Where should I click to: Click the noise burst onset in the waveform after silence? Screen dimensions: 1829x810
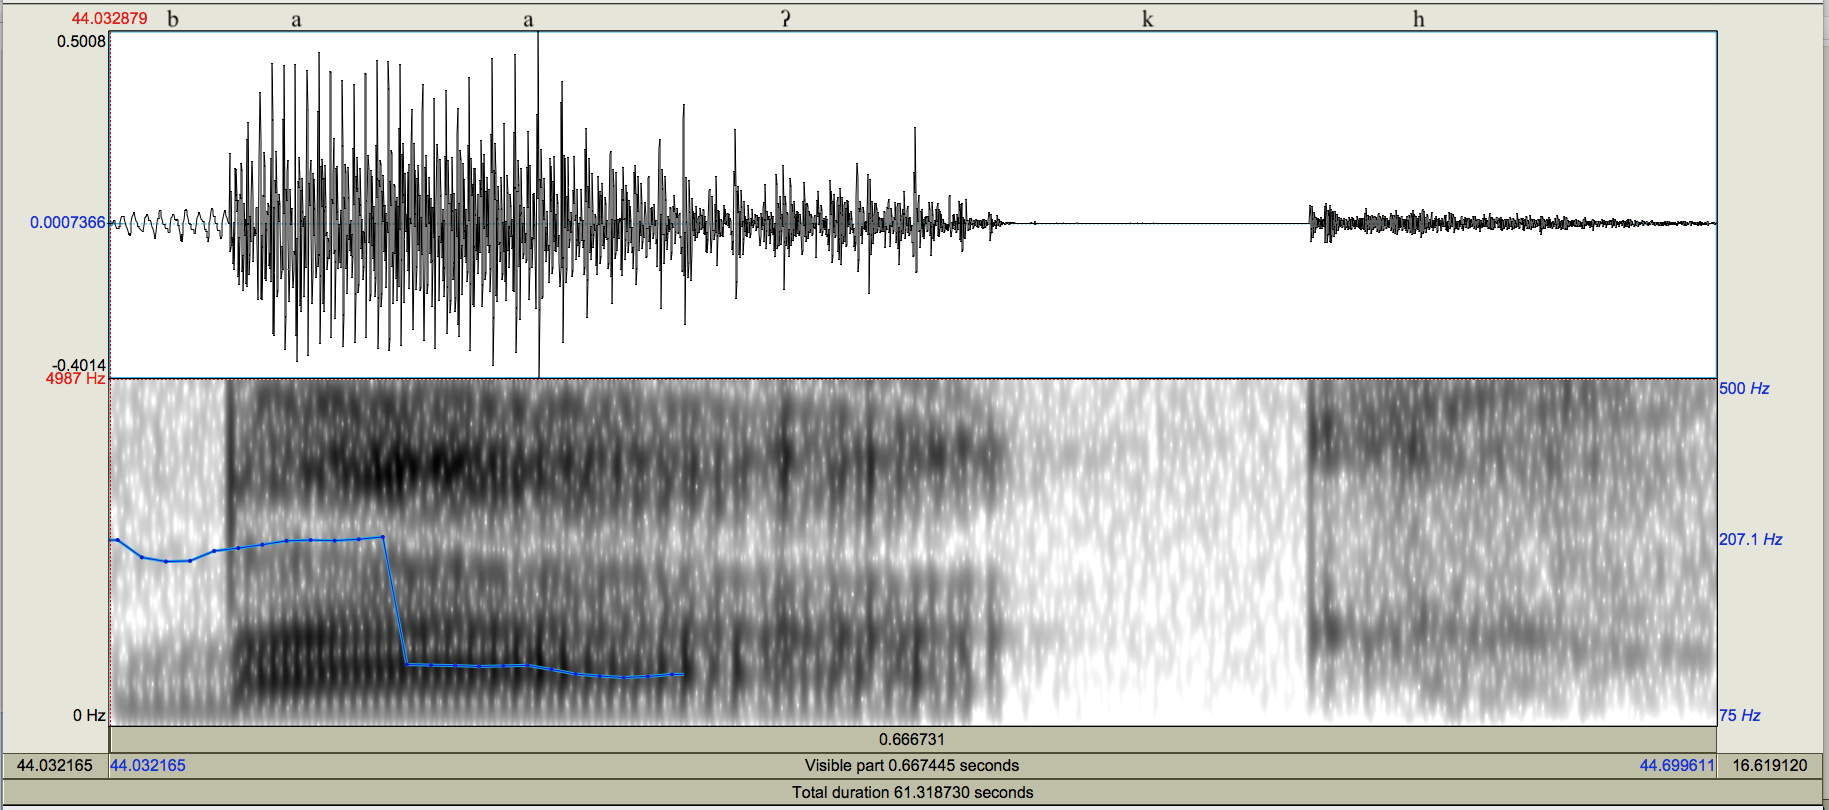1312,222
